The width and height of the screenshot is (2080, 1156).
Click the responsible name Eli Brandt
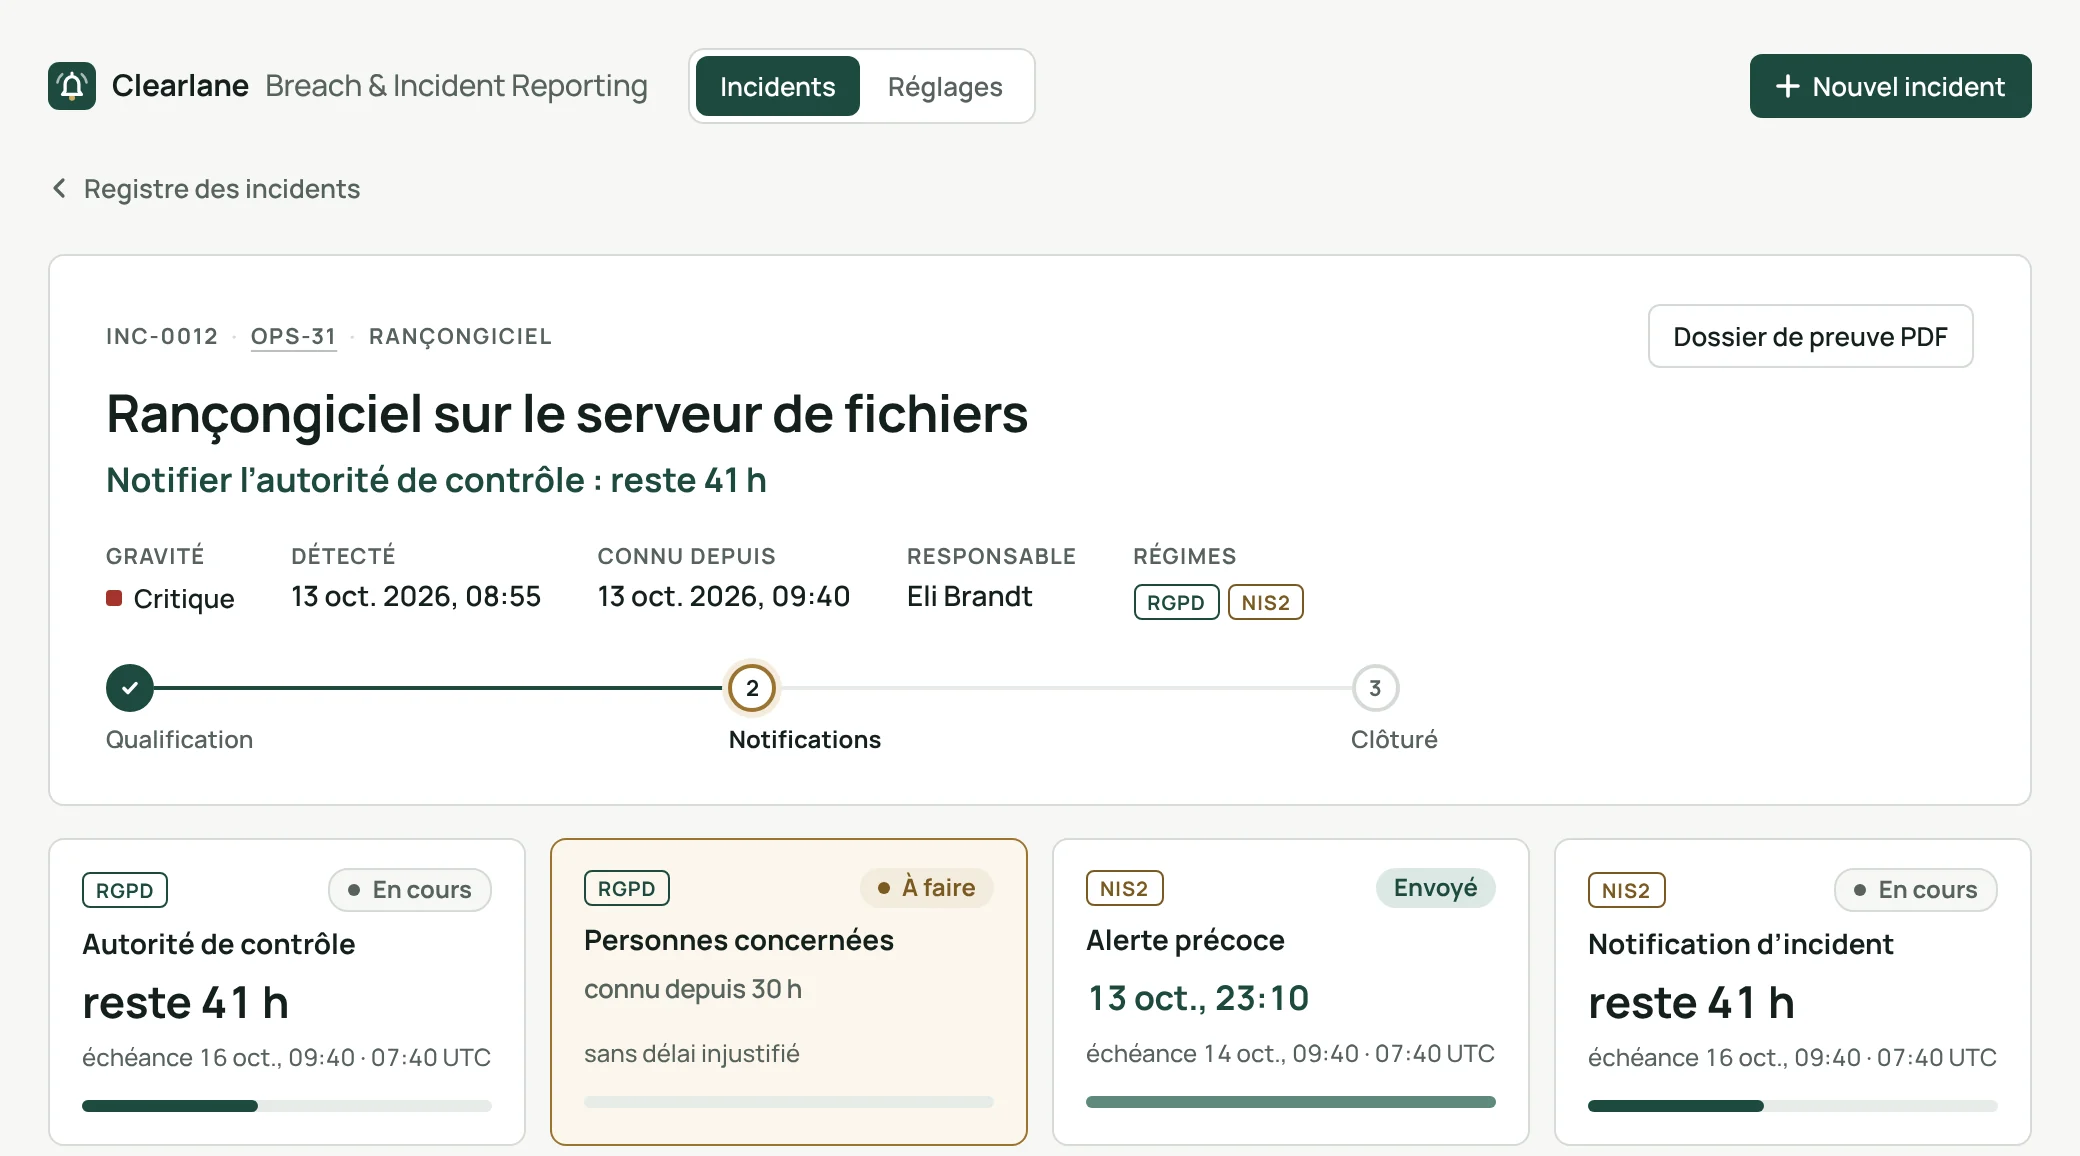tap(969, 597)
